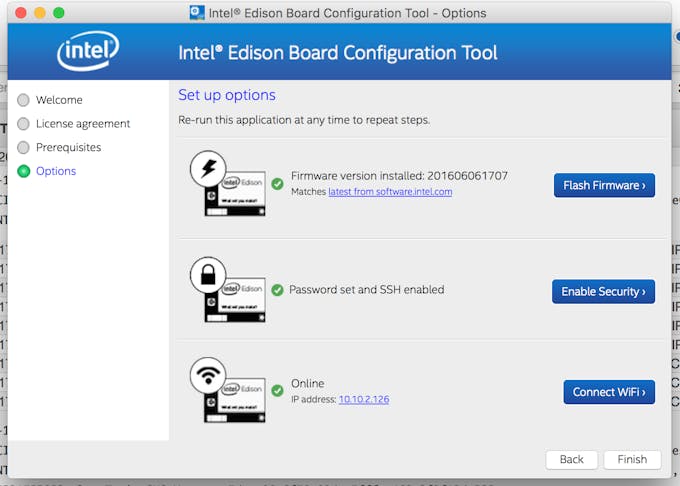The height and width of the screenshot is (486, 680).
Task: Click the Password set and SSH enabled text
Action: (366, 290)
